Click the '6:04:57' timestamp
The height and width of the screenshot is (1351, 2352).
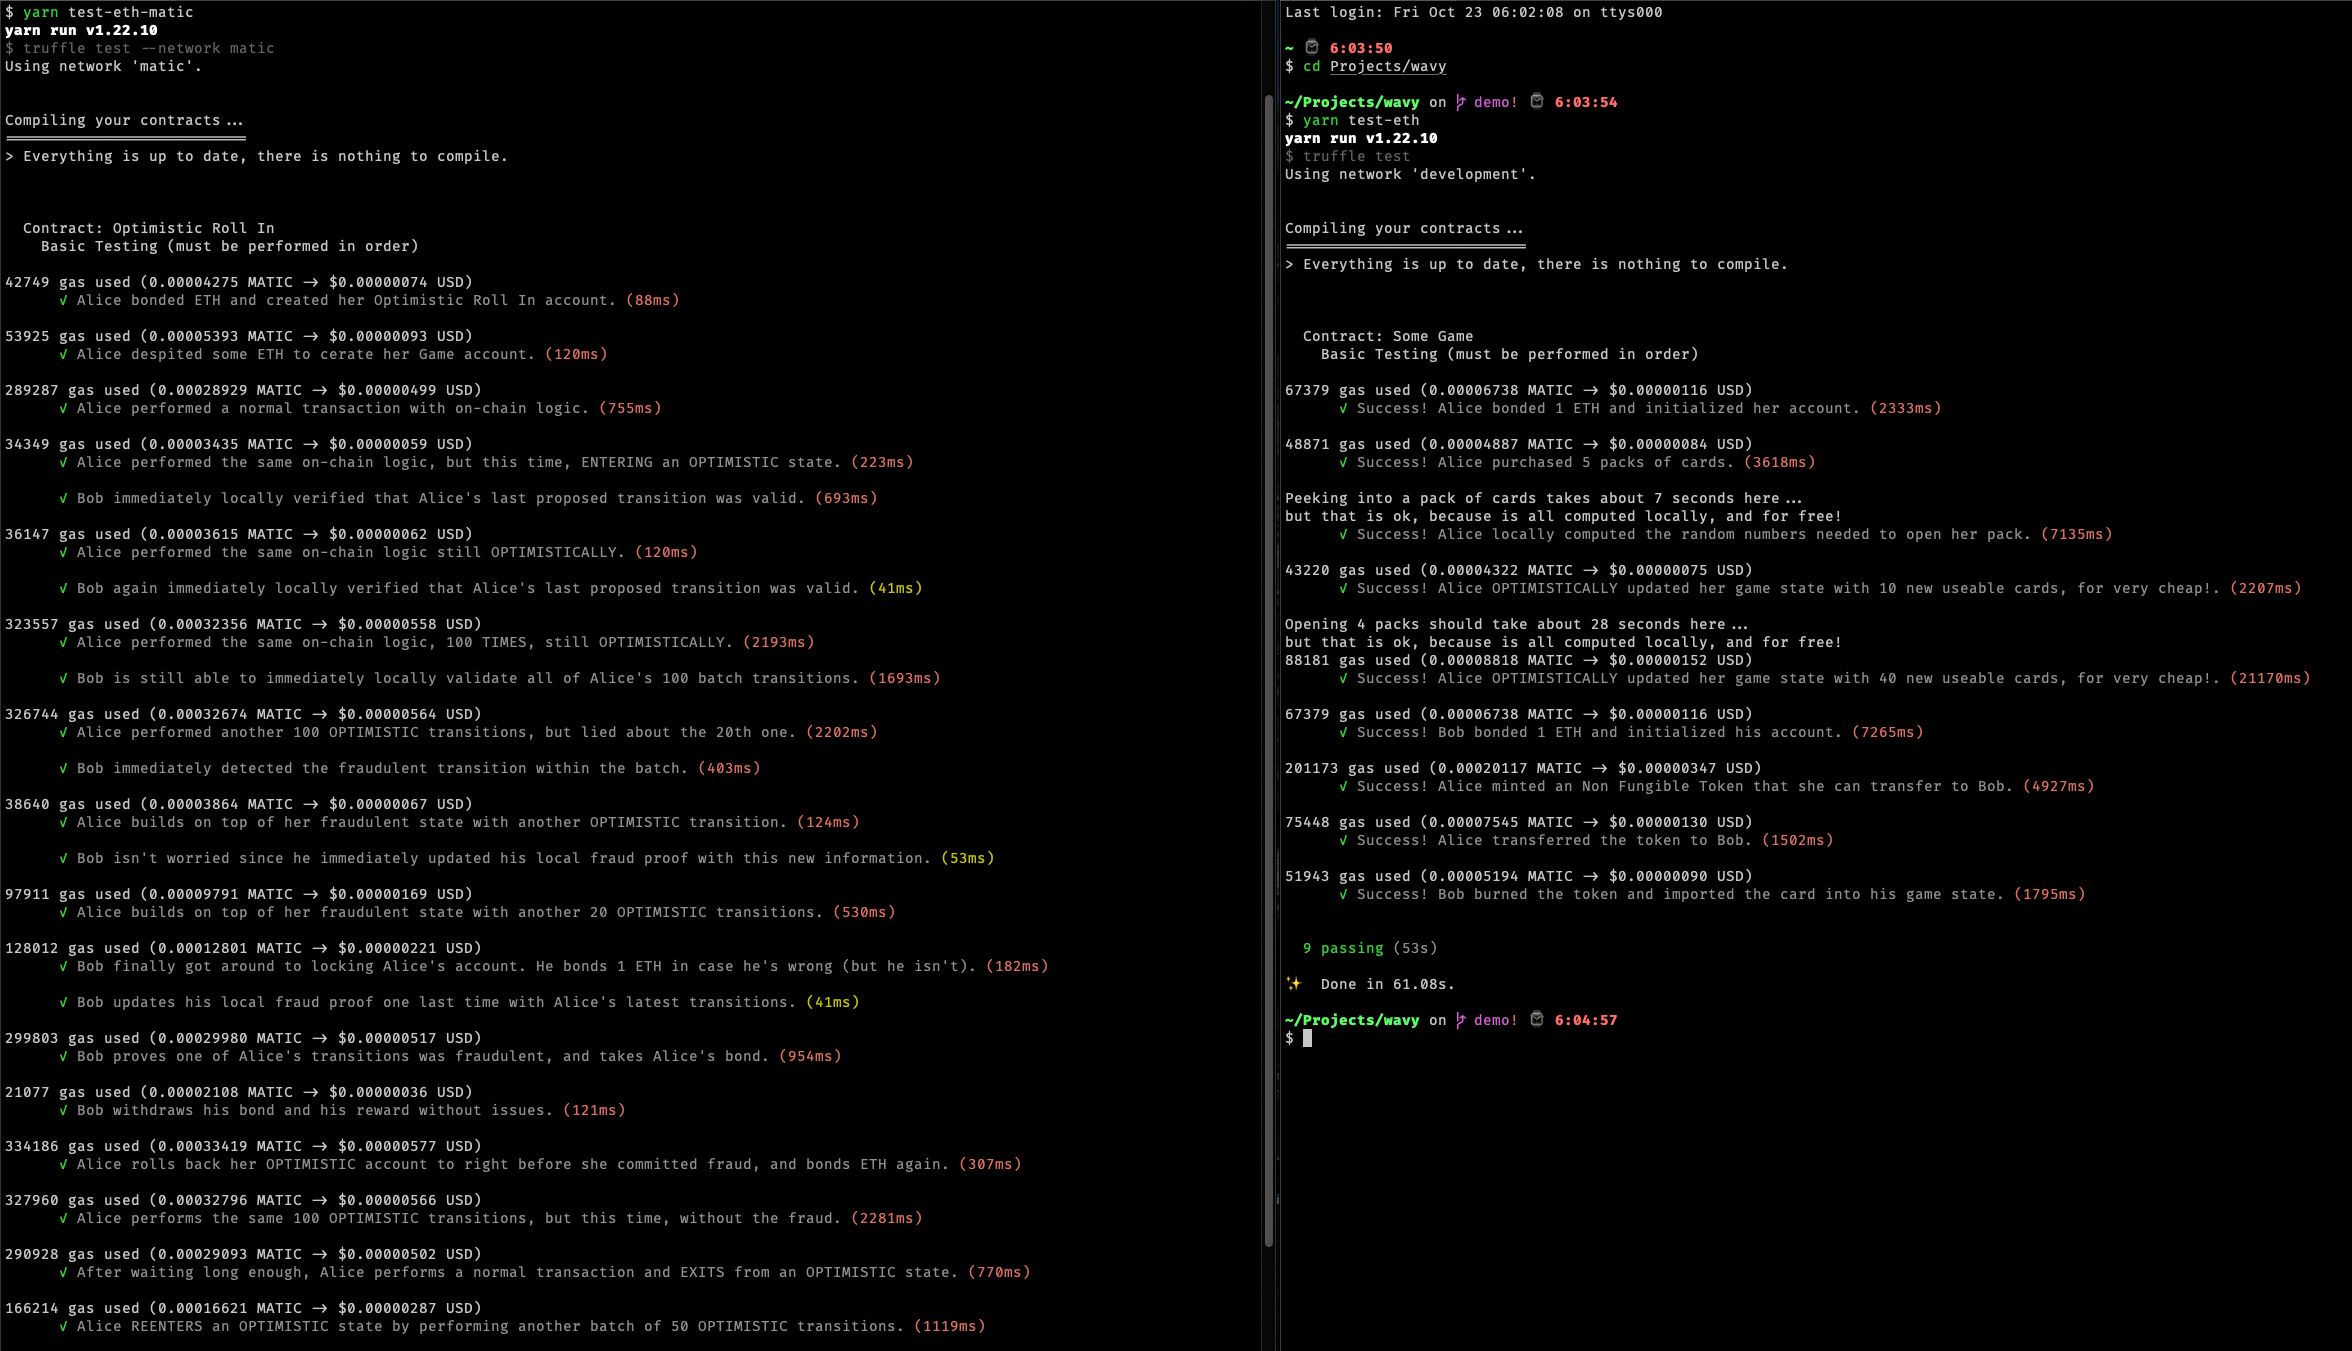coord(1586,1020)
